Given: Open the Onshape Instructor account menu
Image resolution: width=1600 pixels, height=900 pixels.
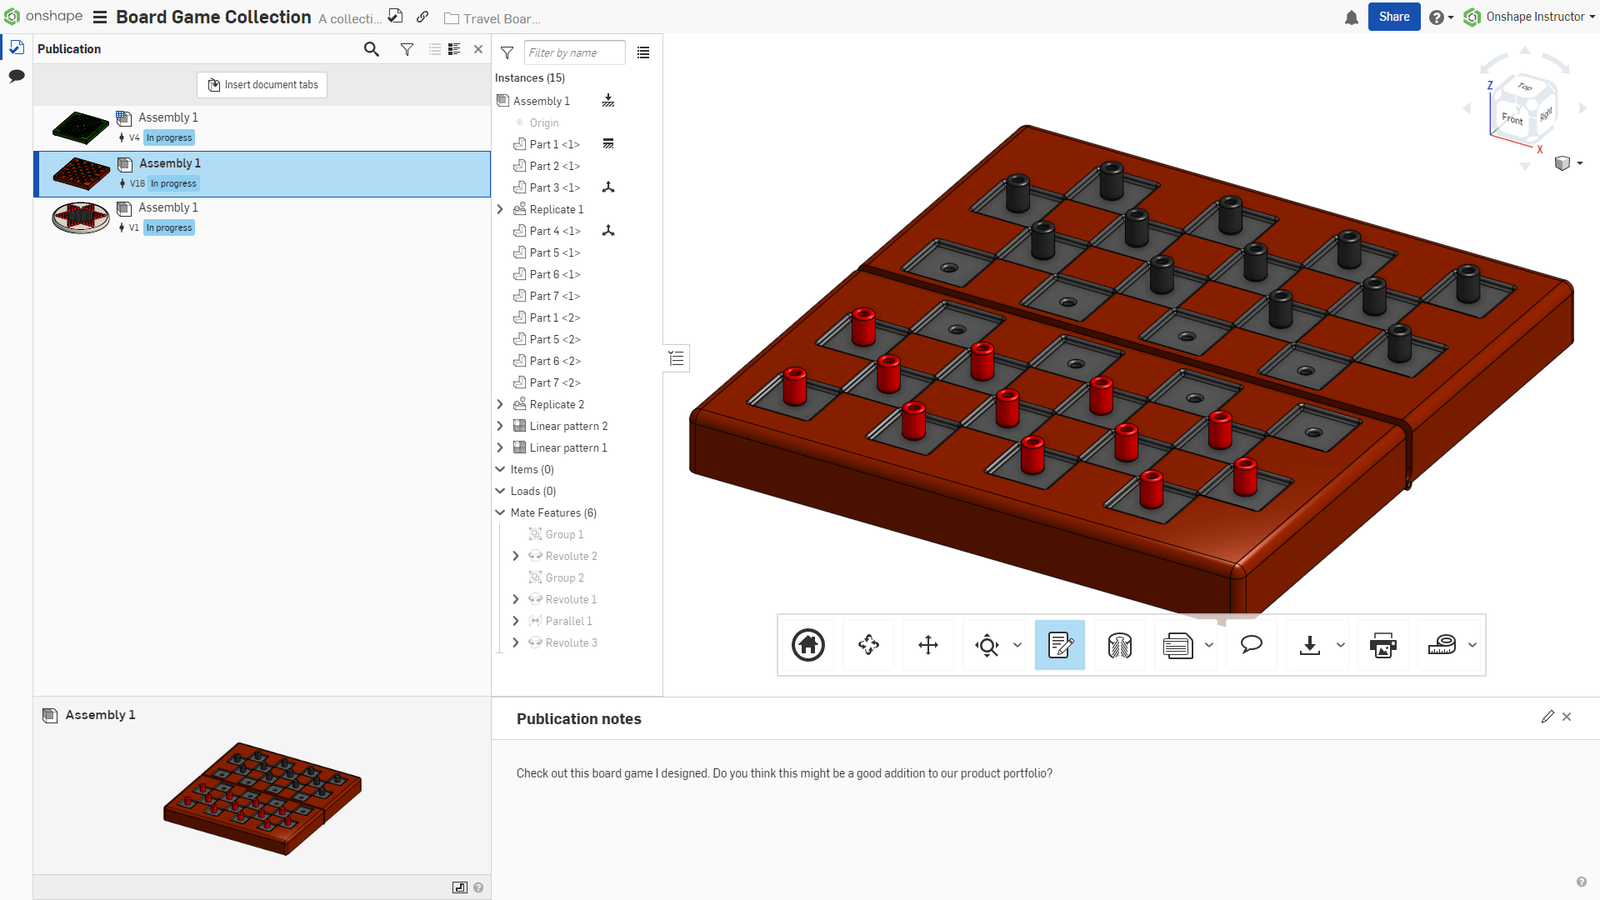Looking at the screenshot, I should [1530, 17].
